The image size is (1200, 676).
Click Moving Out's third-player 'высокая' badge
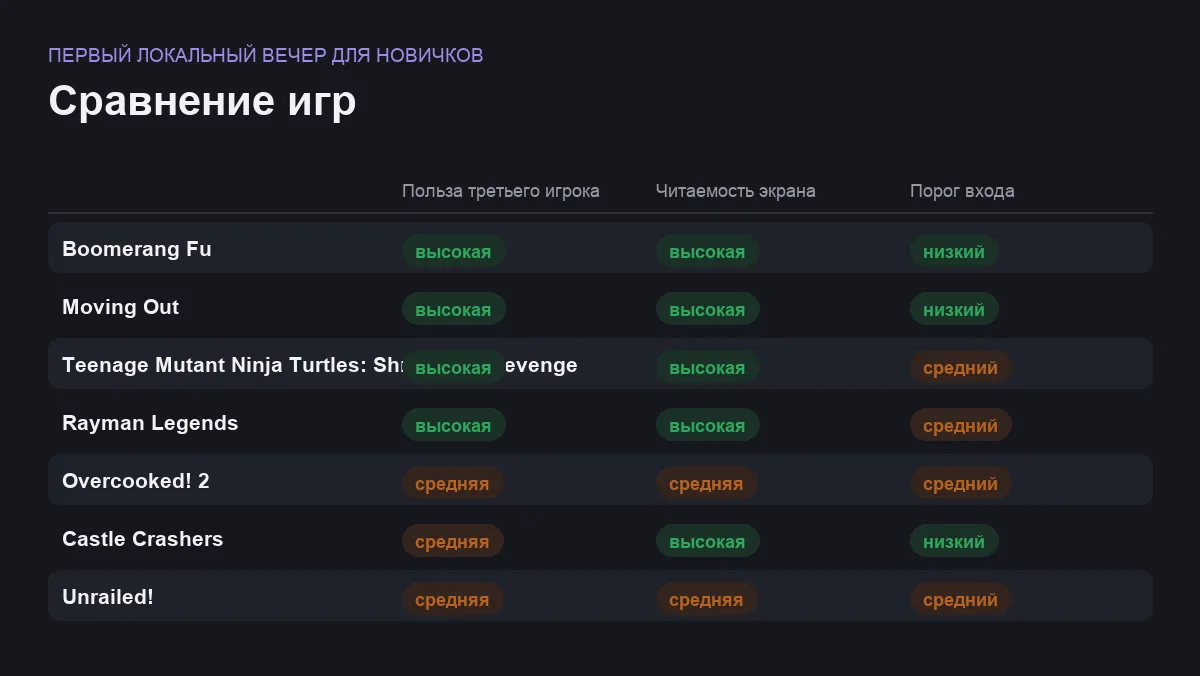[454, 309]
